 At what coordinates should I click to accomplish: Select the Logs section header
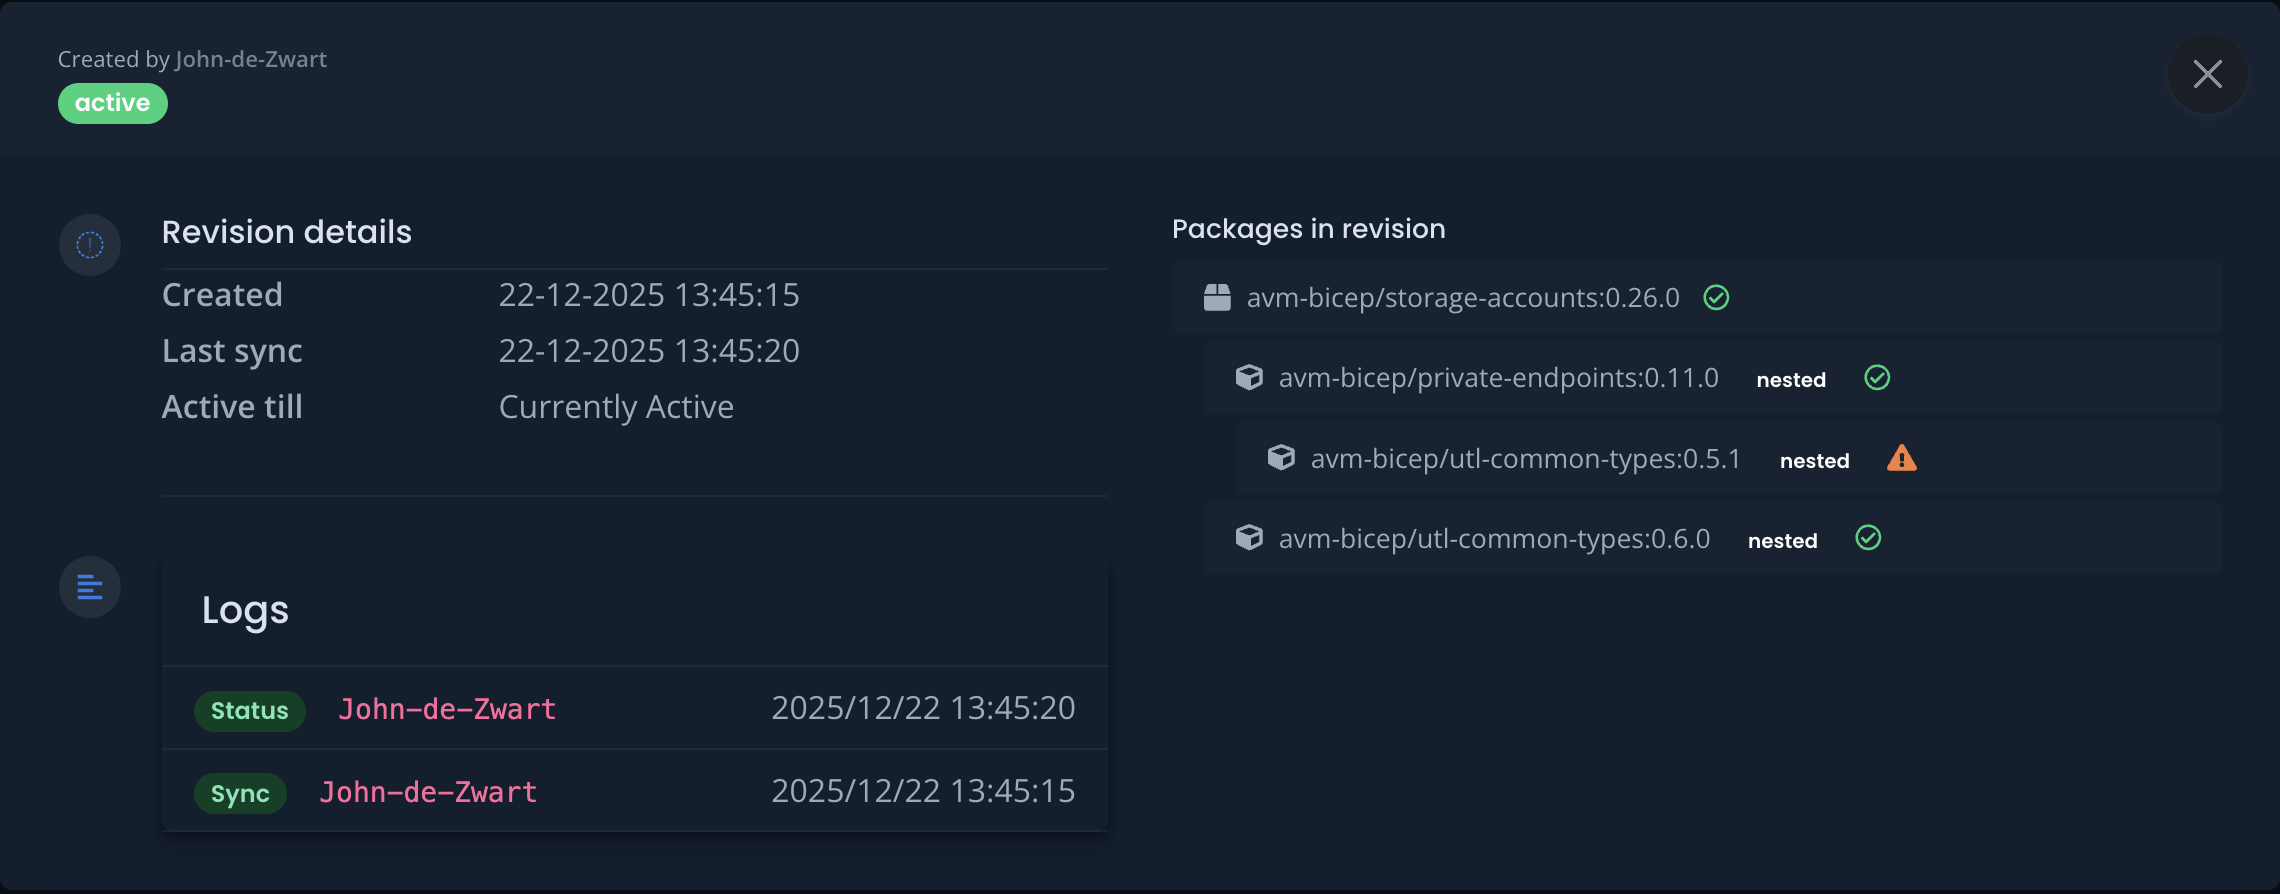[246, 610]
